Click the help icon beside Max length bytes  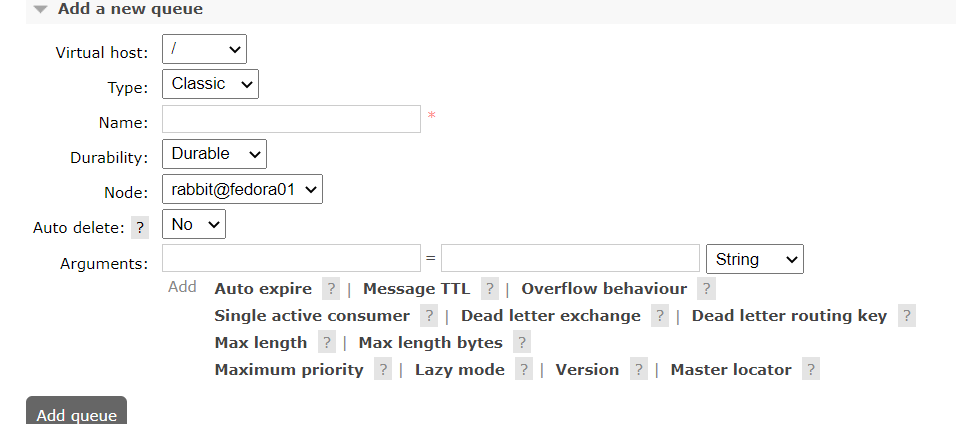[x=521, y=343]
